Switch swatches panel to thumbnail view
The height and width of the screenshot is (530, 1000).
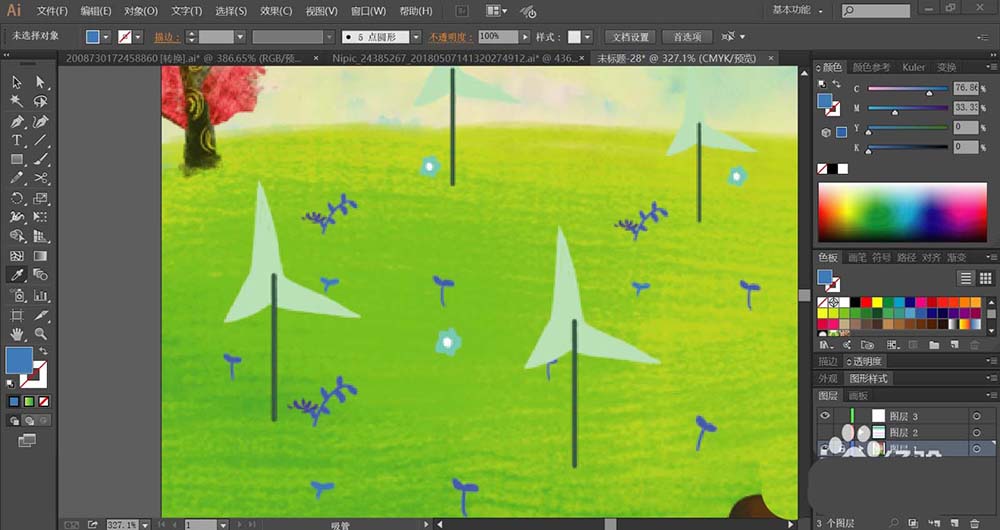click(986, 278)
